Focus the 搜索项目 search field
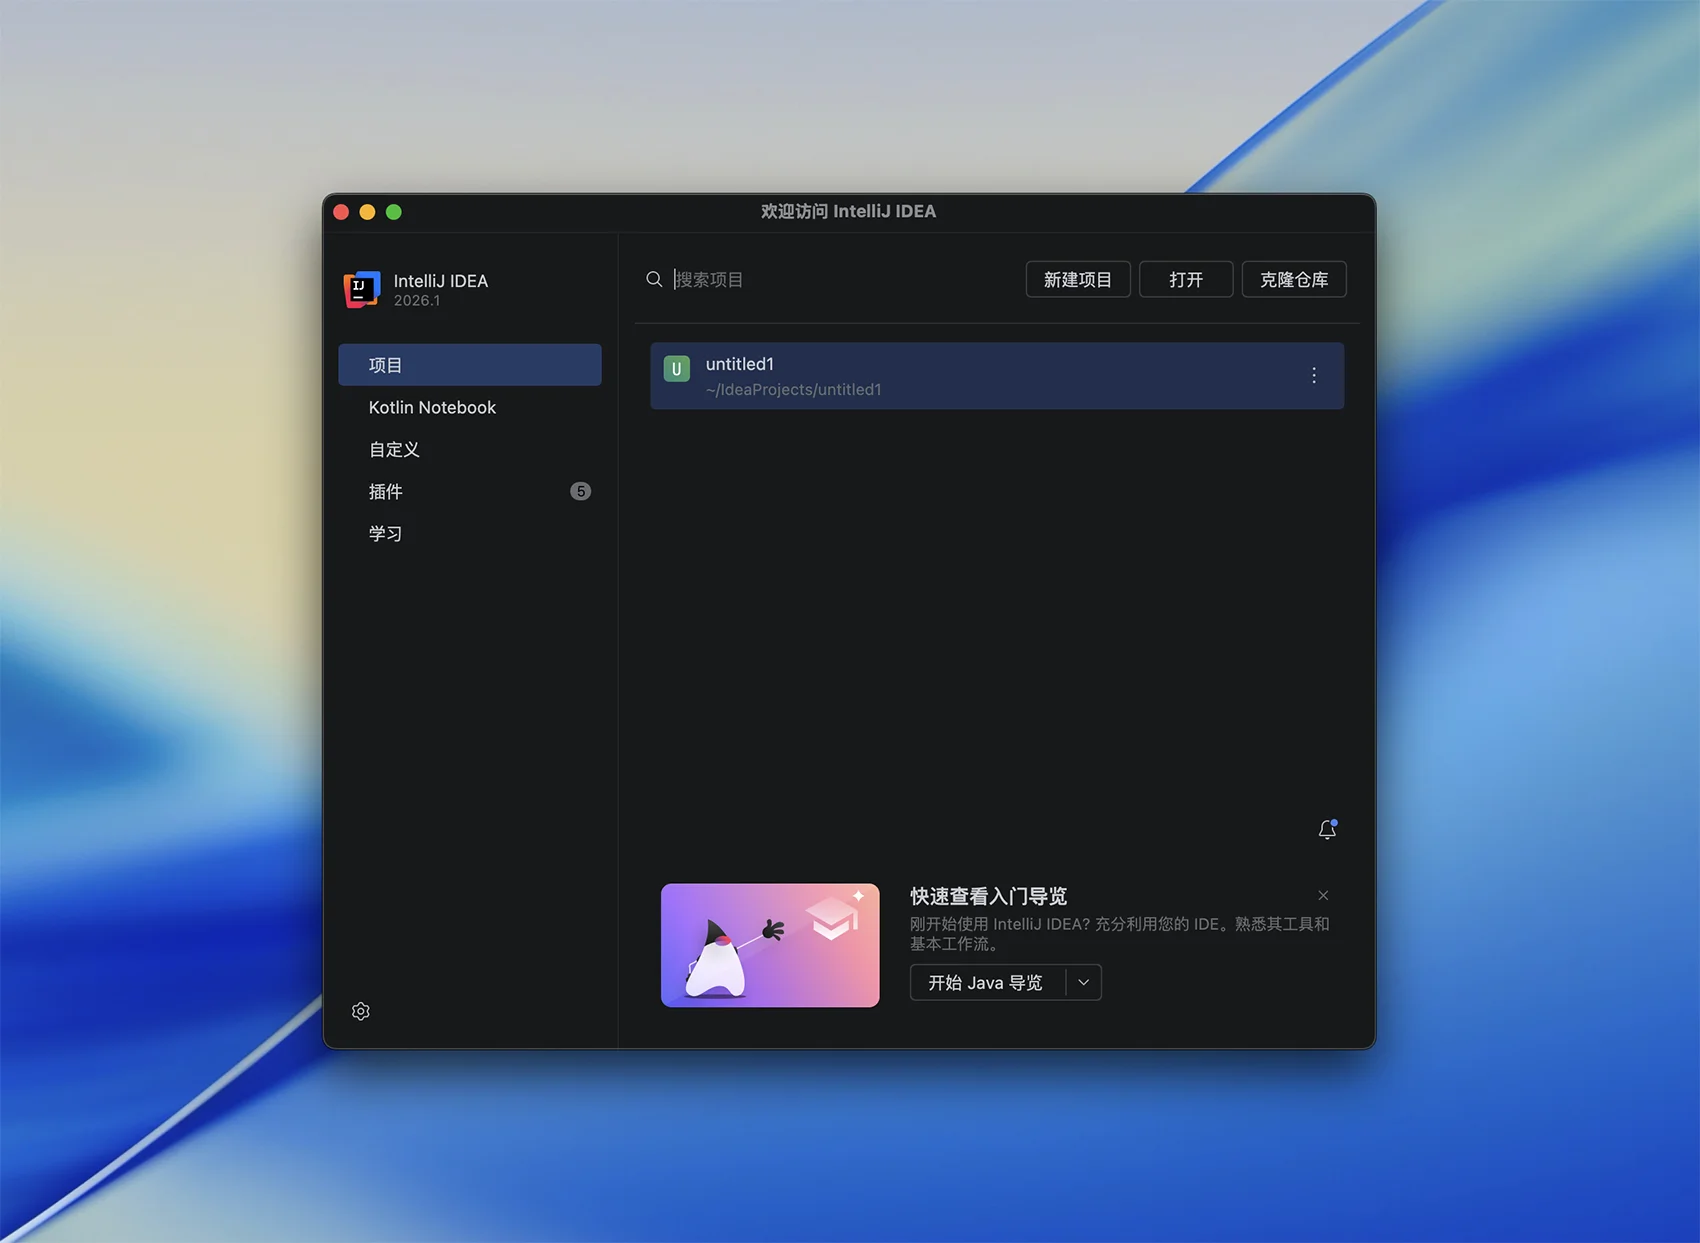This screenshot has height=1243, width=1700. 840,279
